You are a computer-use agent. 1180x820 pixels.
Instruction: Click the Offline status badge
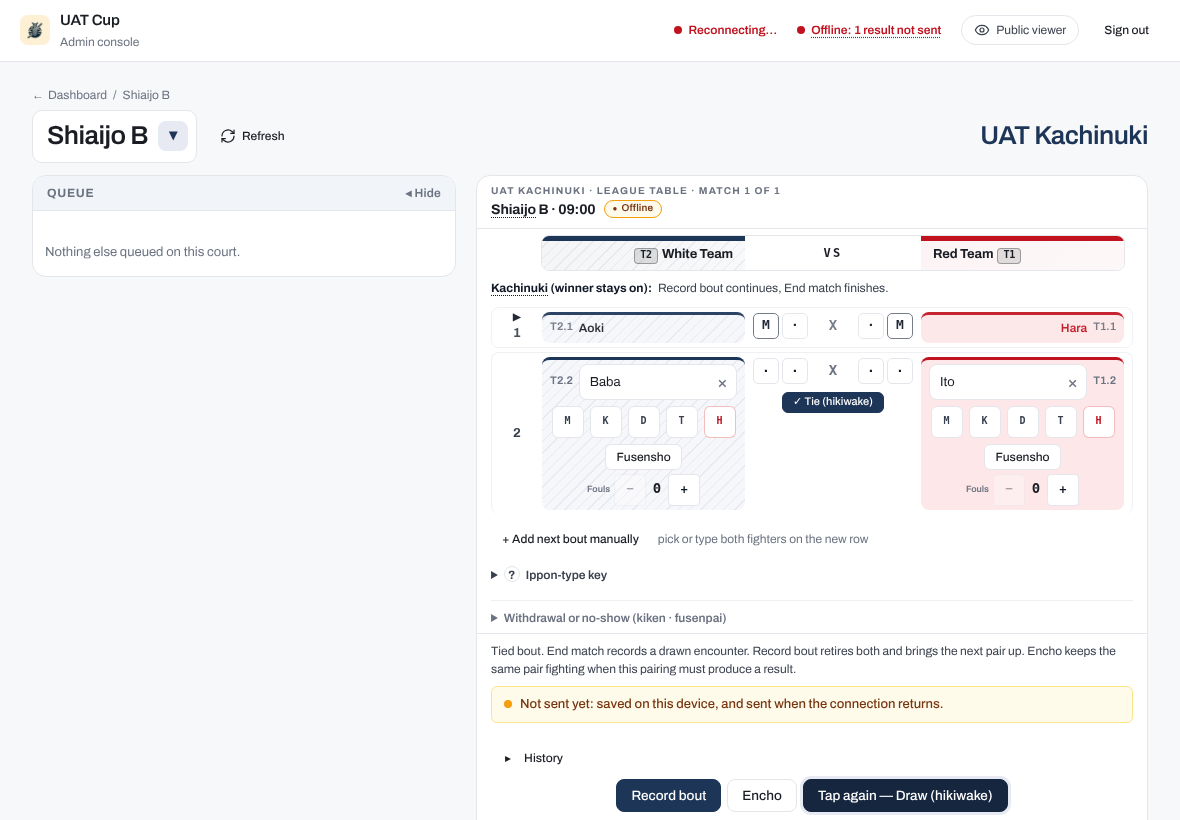pos(633,208)
